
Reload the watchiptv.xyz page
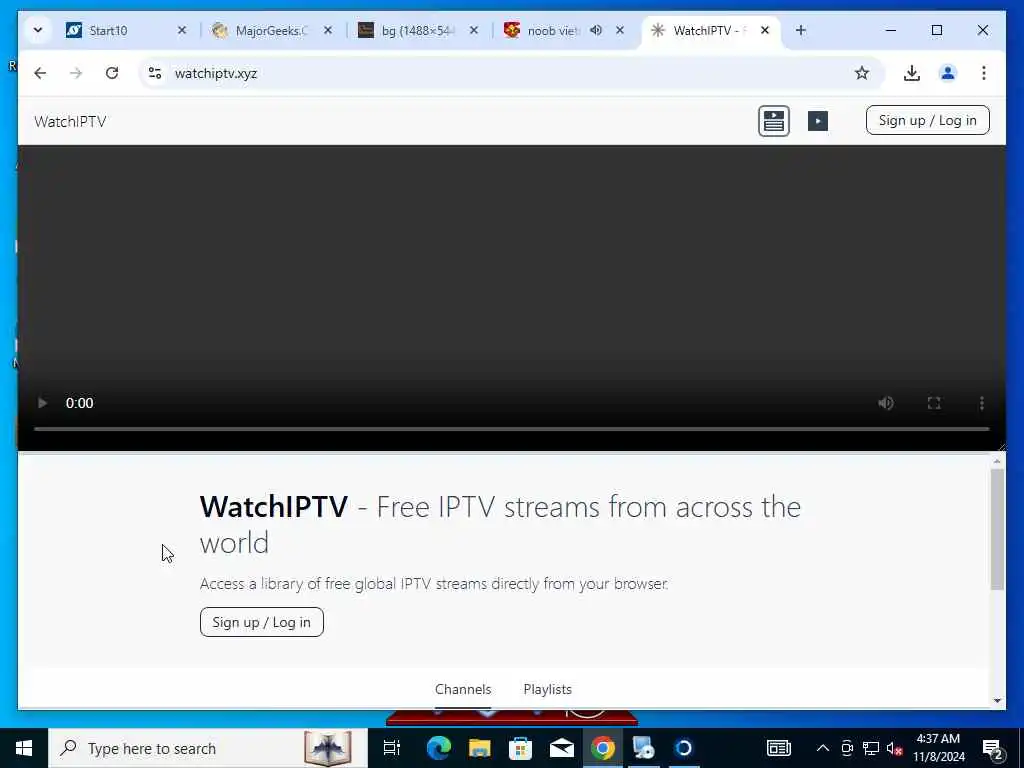[x=112, y=73]
